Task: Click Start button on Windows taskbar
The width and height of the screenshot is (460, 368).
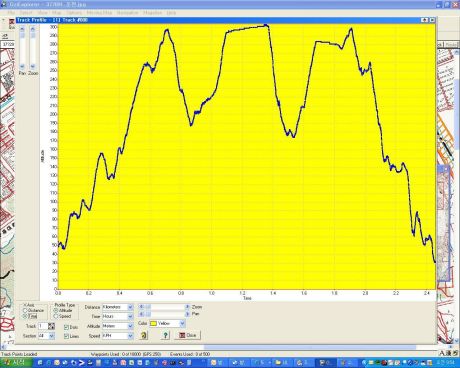Action: [13, 363]
